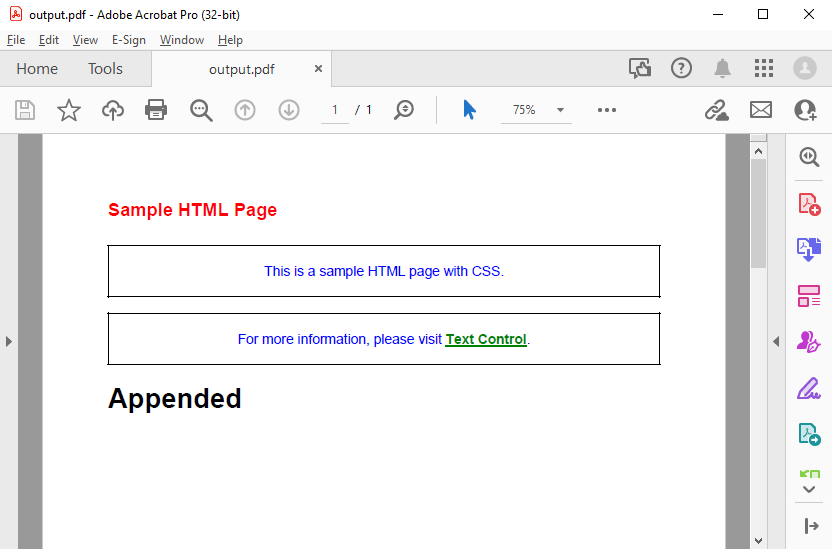Expand more tools chevron in right pane
832x549 pixels.
[809, 490]
